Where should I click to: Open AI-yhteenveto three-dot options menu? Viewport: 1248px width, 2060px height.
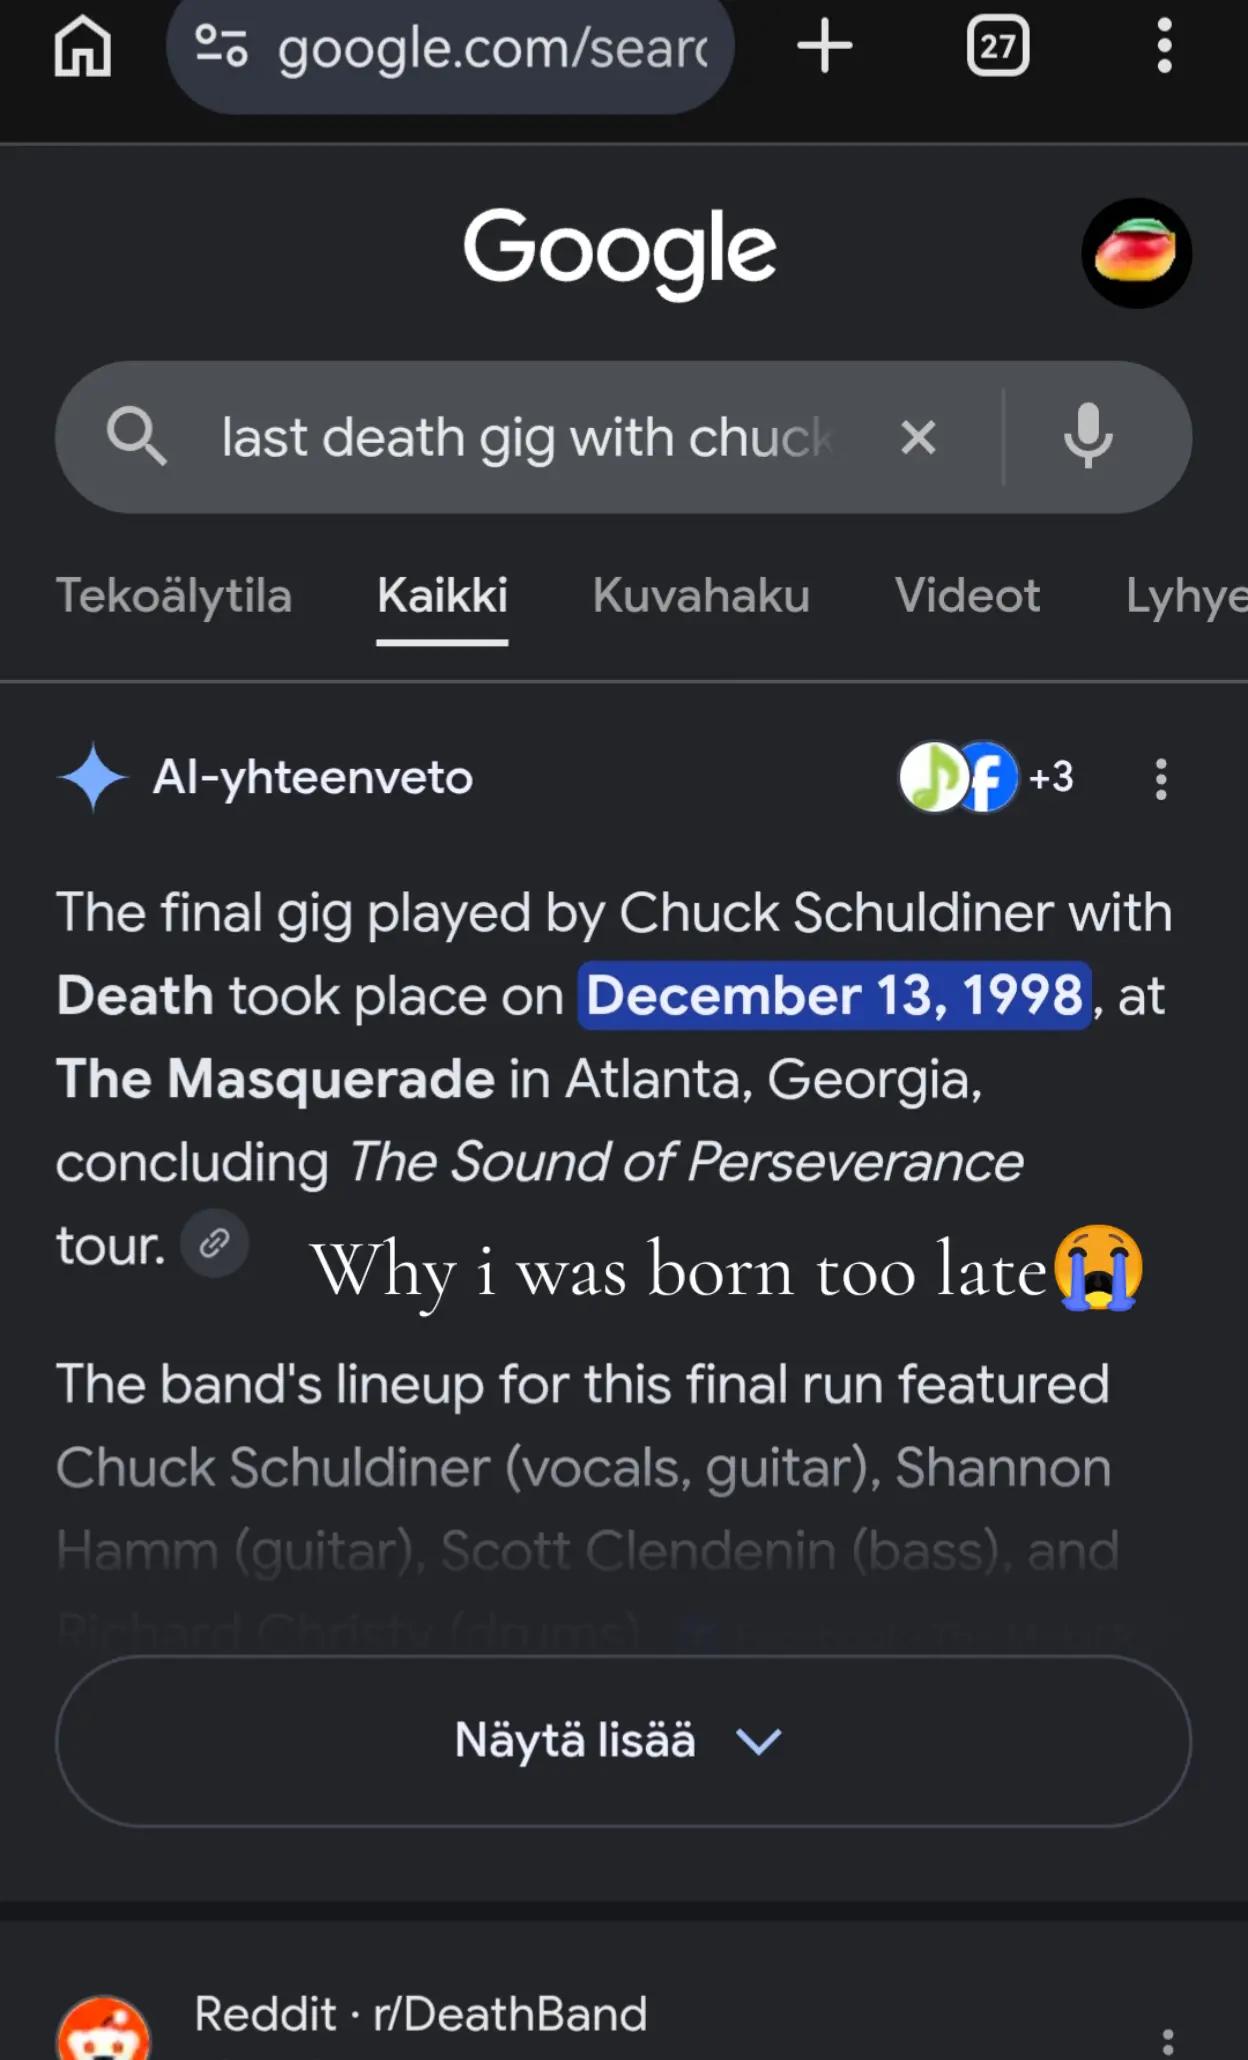click(1161, 779)
